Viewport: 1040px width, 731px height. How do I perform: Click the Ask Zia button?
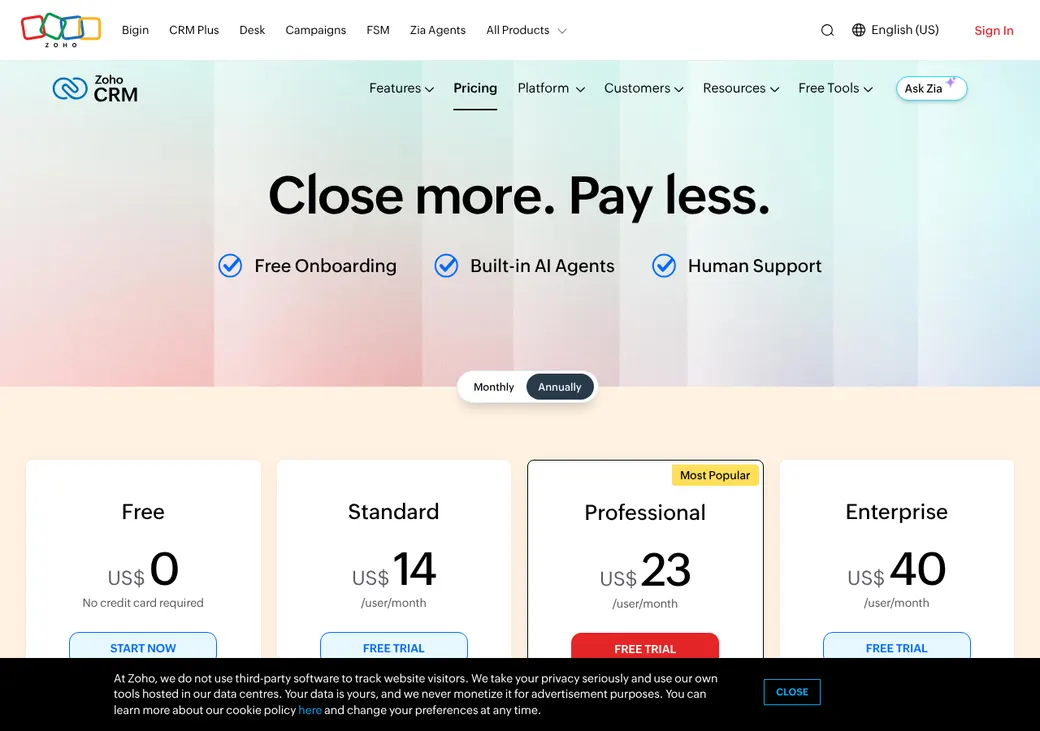click(931, 88)
